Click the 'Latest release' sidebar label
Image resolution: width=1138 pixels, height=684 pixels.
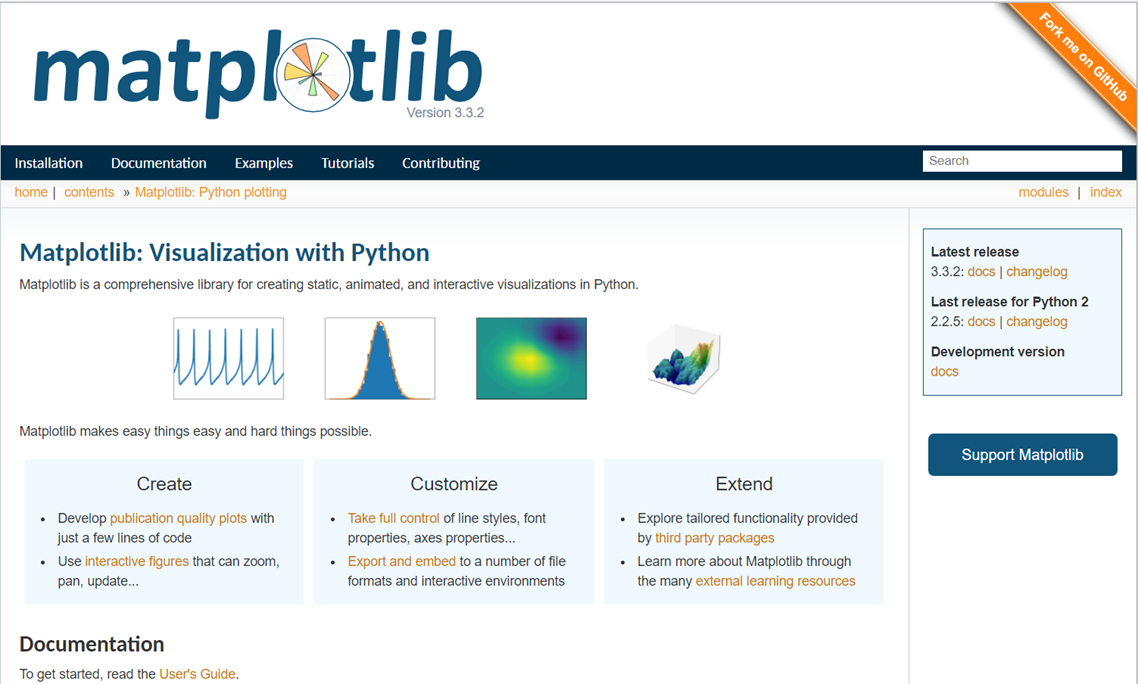(x=975, y=252)
